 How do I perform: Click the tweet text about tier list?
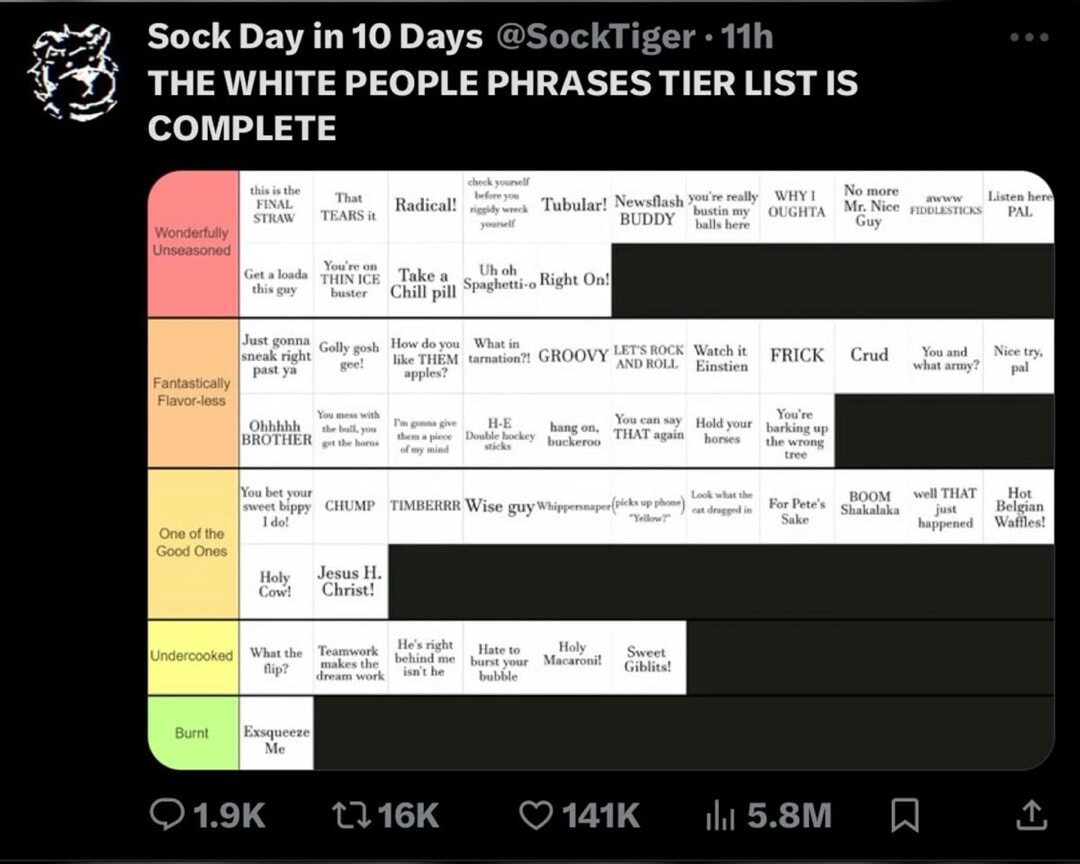click(x=500, y=104)
